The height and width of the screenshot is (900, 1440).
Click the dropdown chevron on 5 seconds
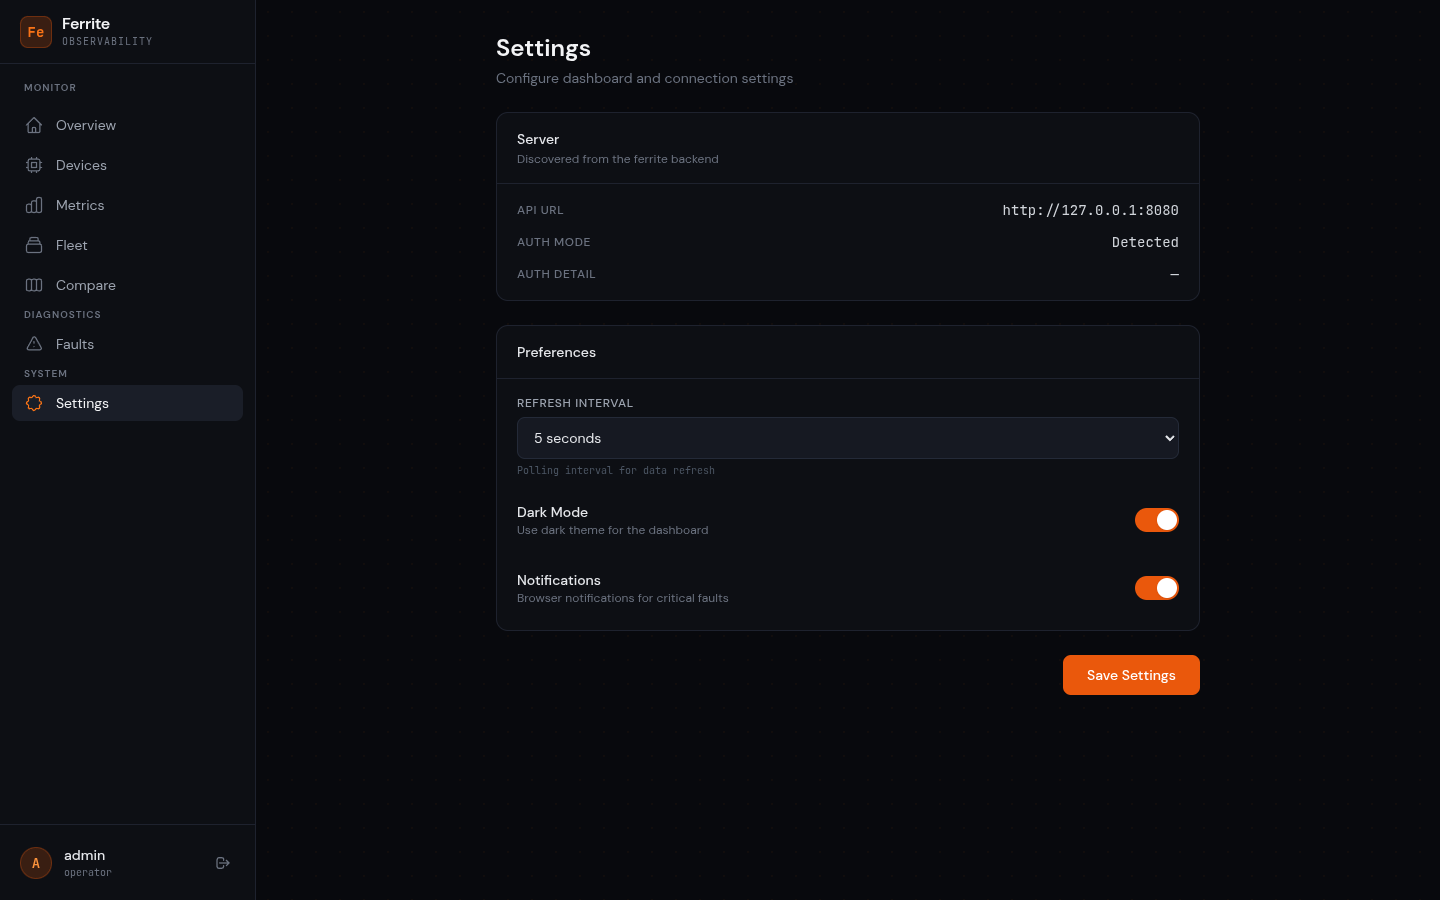click(x=1169, y=438)
